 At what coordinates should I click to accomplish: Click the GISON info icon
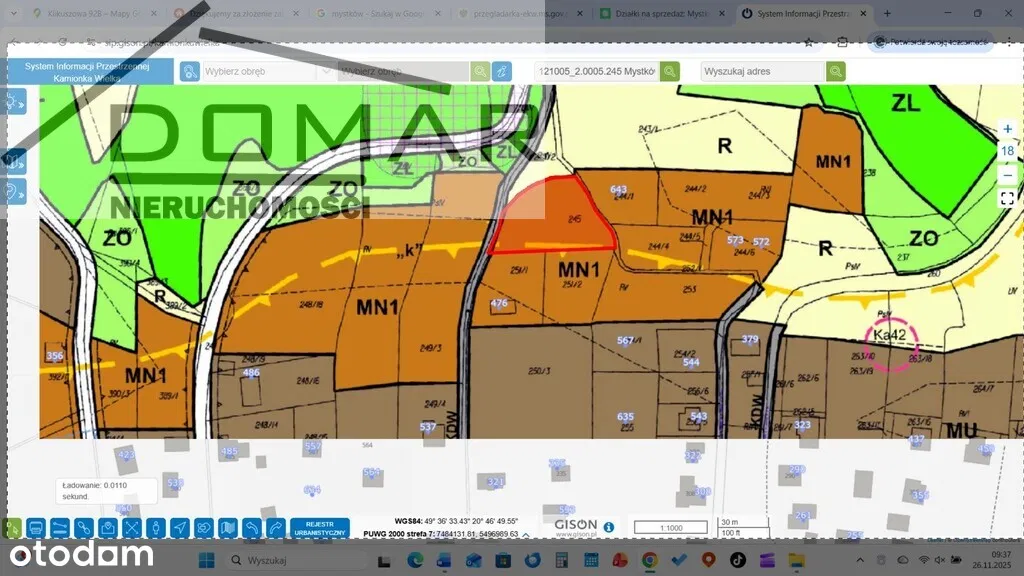[609, 527]
